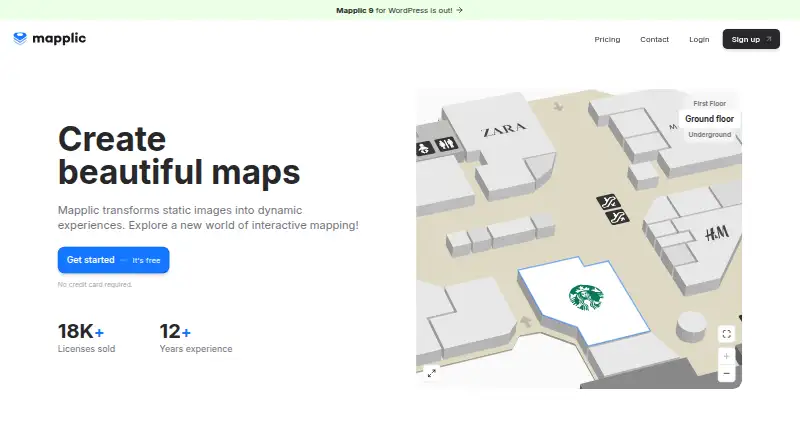Click the Sign up button
The height and width of the screenshot is (440, 800).
click(x=751, y=39)
